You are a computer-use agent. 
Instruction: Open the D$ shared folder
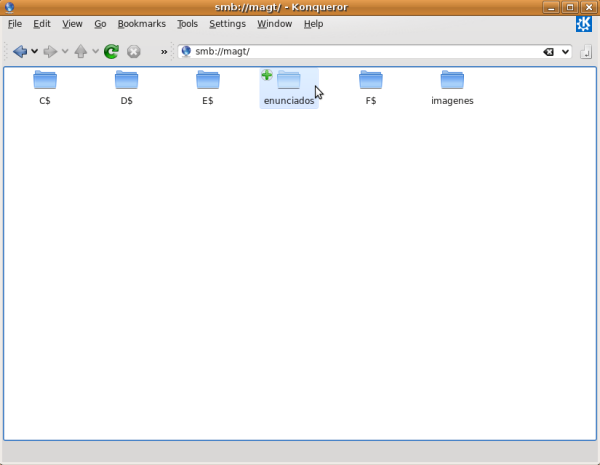[x=126, y=84]
